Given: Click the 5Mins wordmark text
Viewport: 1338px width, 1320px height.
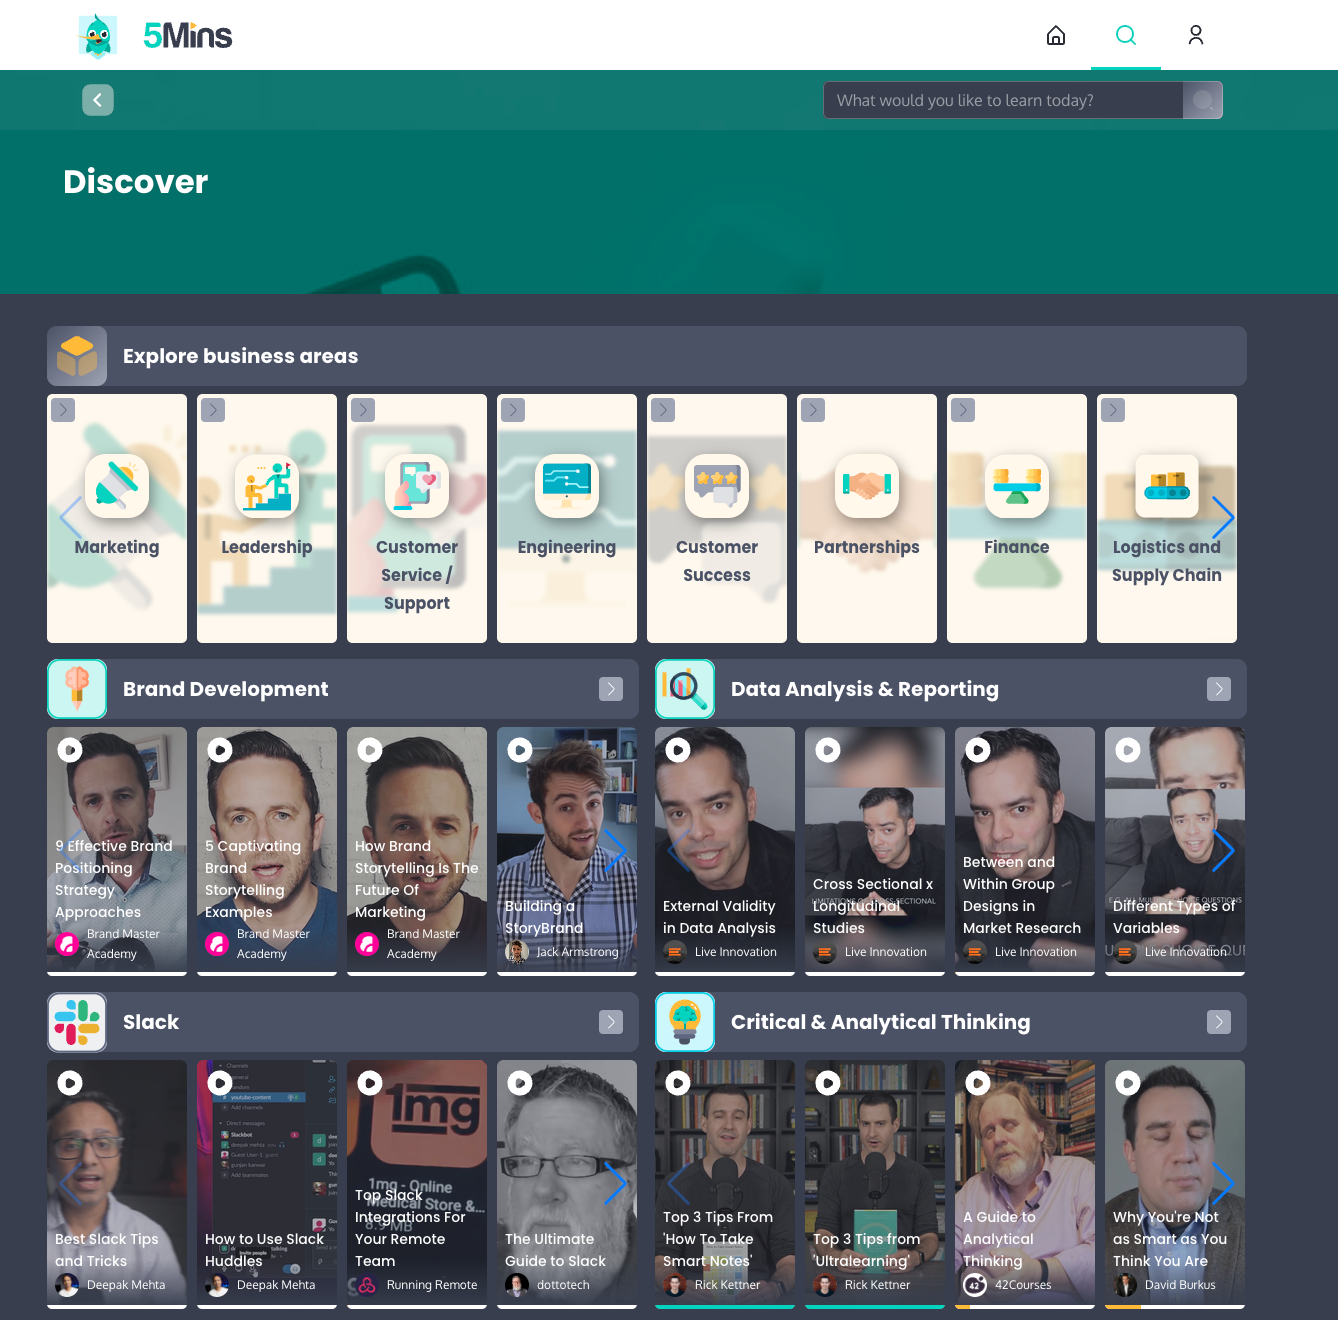Looking at the screenshot, I should [188, 36].
